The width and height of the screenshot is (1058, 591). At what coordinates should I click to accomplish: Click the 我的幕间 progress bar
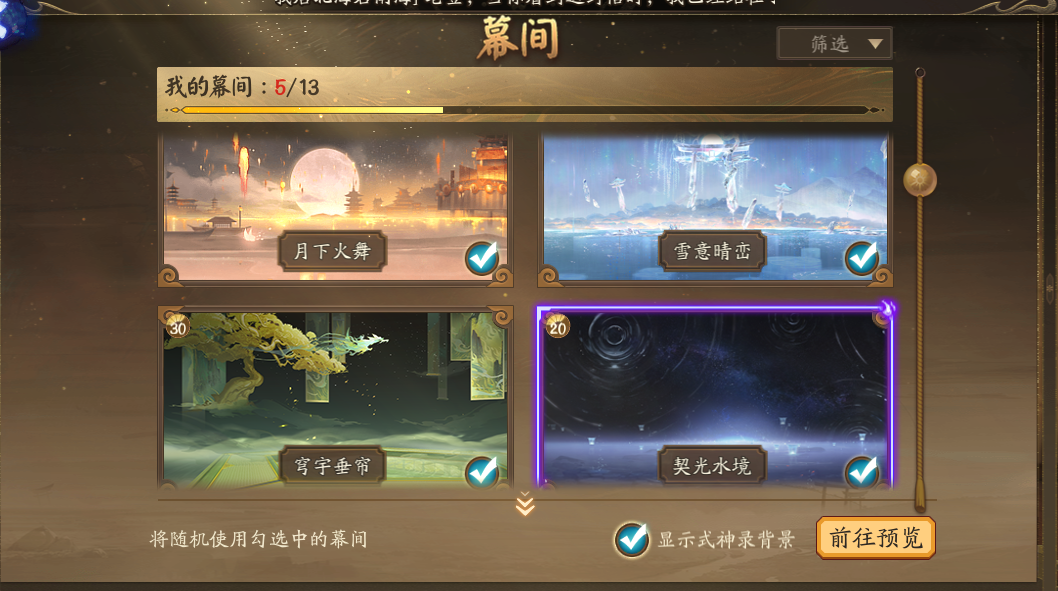(x=525, y=109)
